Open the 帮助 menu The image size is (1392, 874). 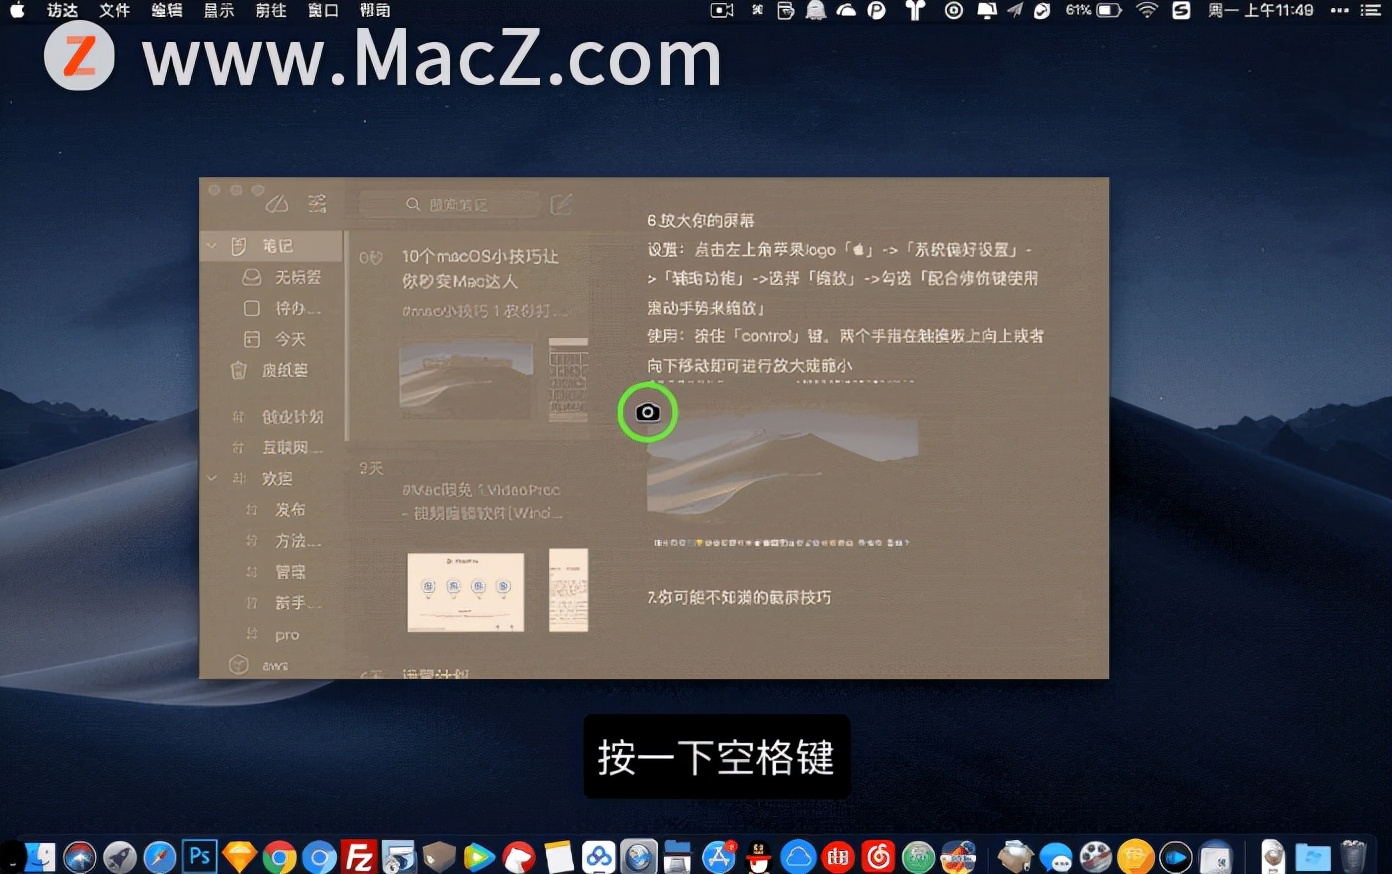[375, 10]
